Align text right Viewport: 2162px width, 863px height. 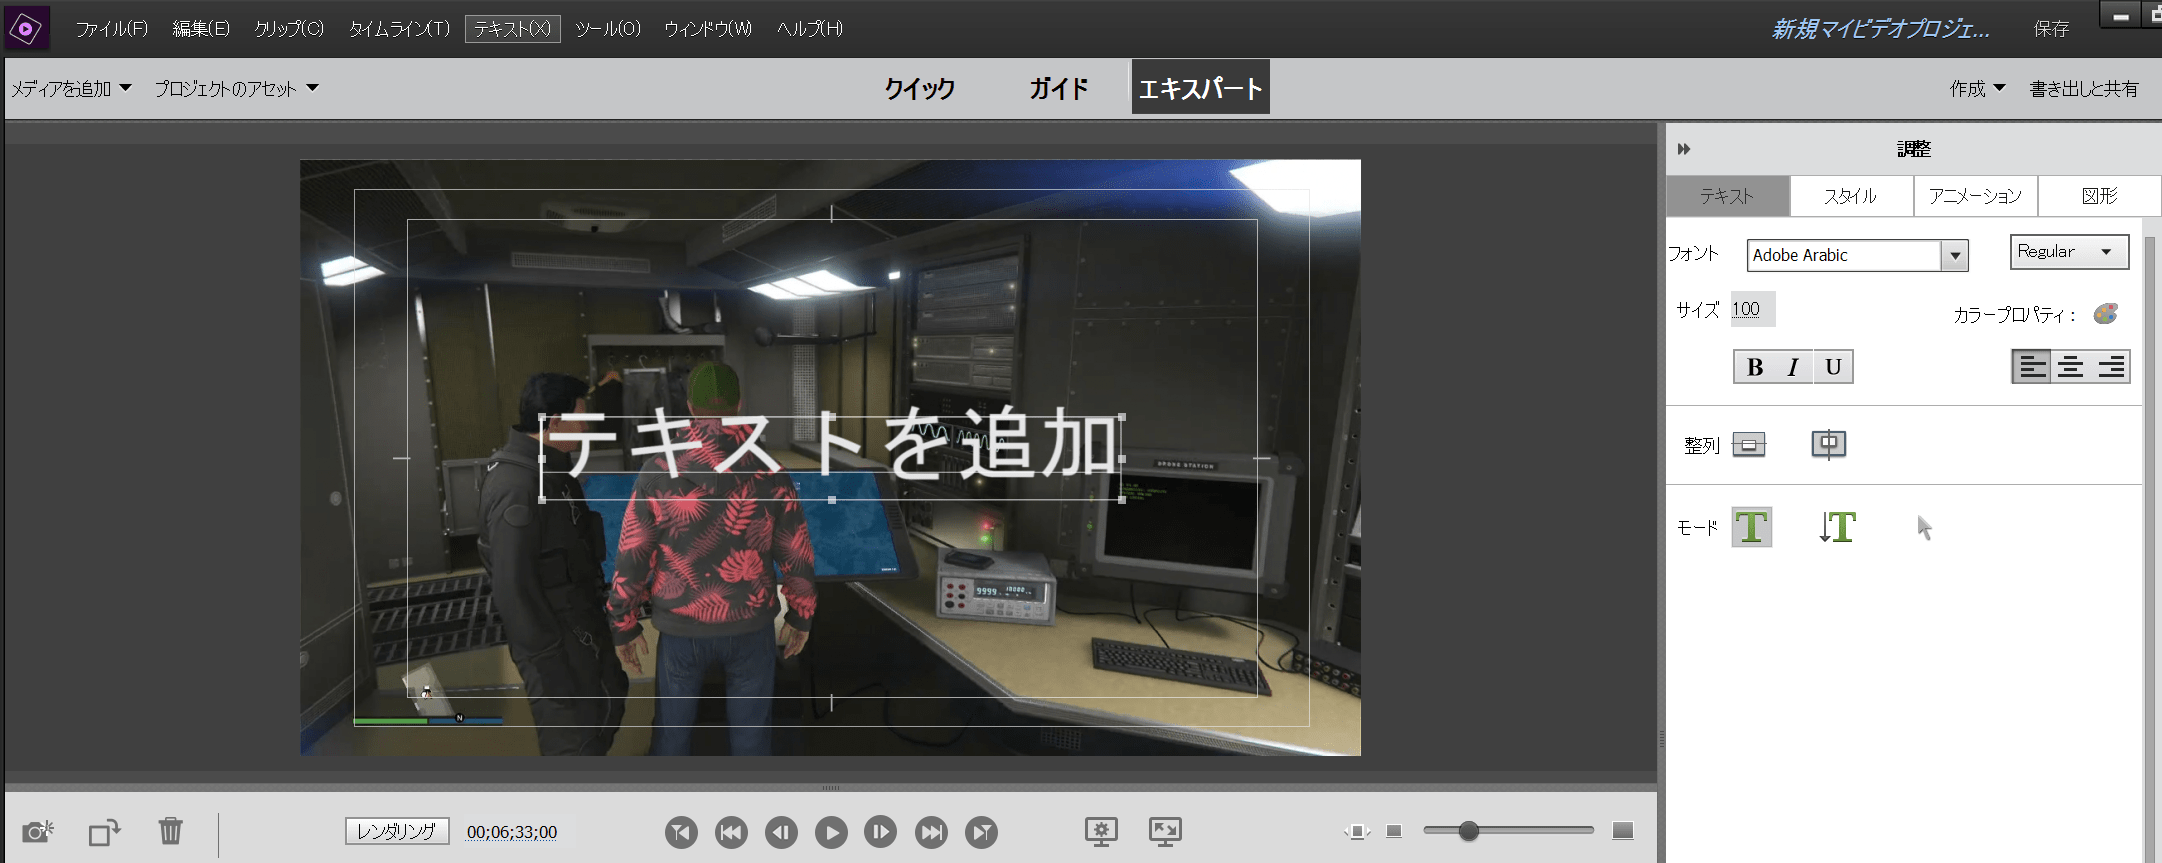[2110, 367]
